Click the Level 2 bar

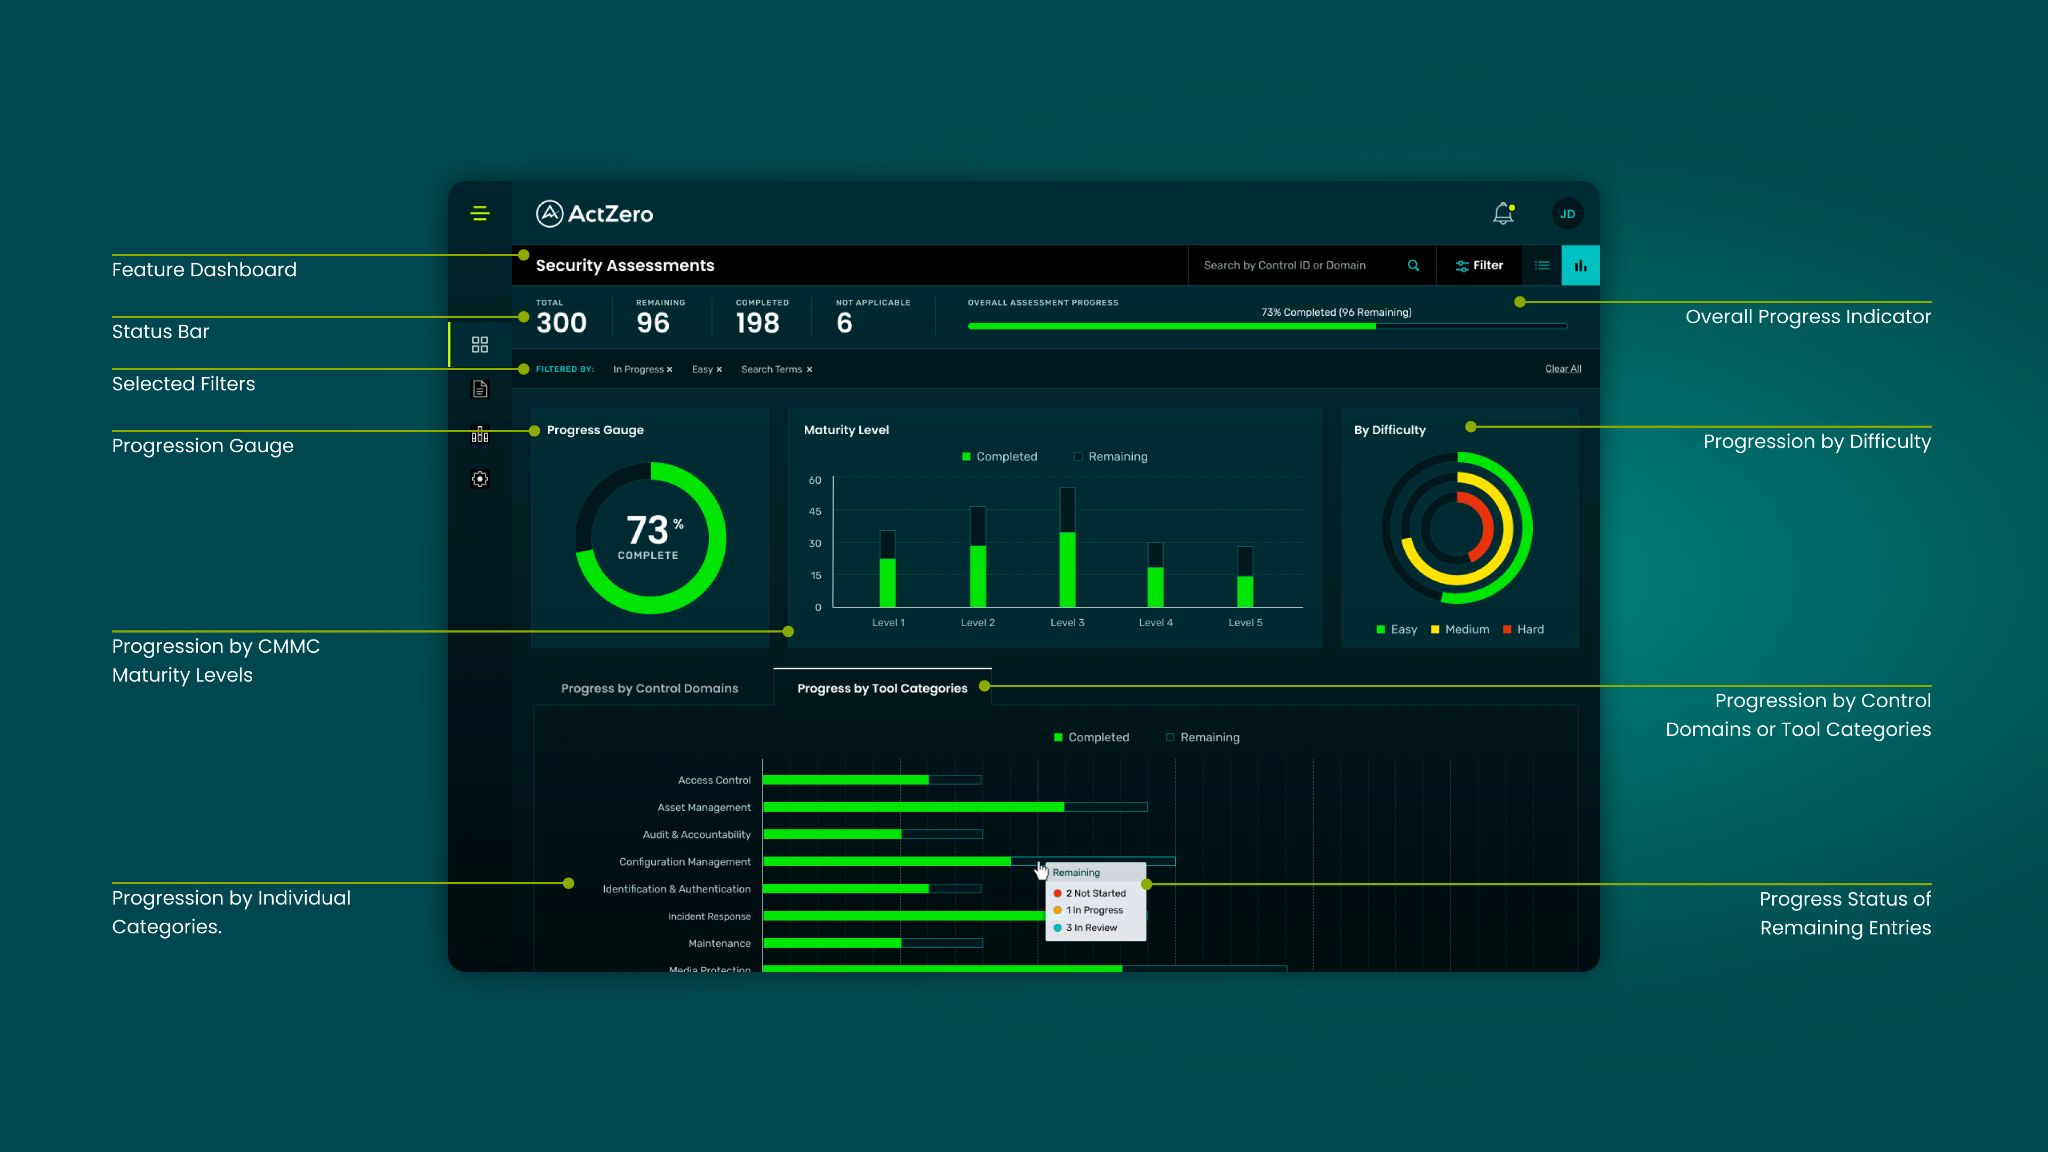977,557
